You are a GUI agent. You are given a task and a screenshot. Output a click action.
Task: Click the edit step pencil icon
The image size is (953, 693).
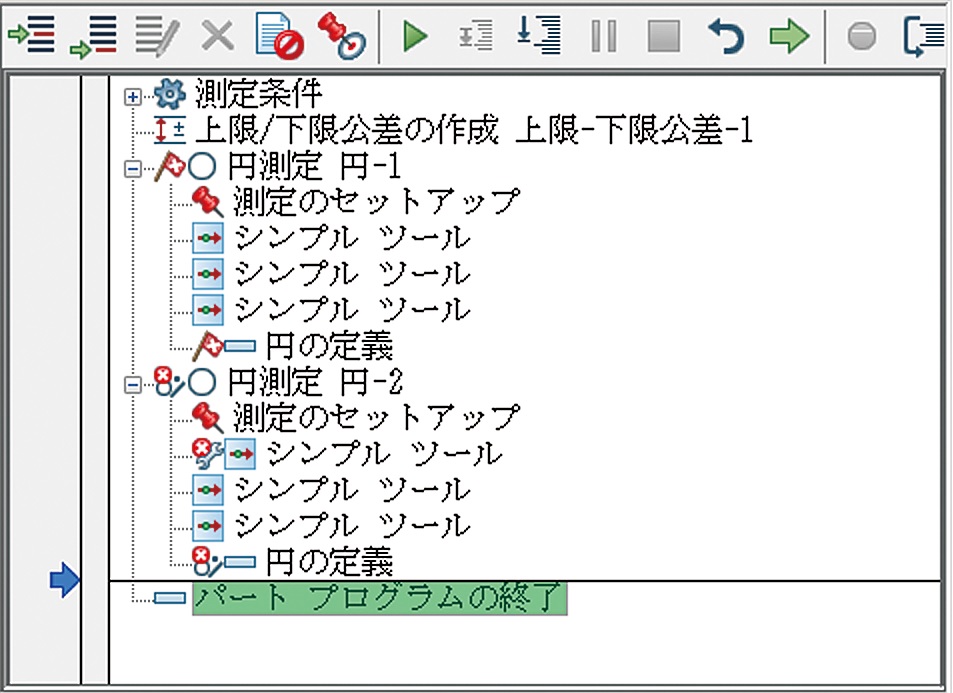(x=156, y=36)
